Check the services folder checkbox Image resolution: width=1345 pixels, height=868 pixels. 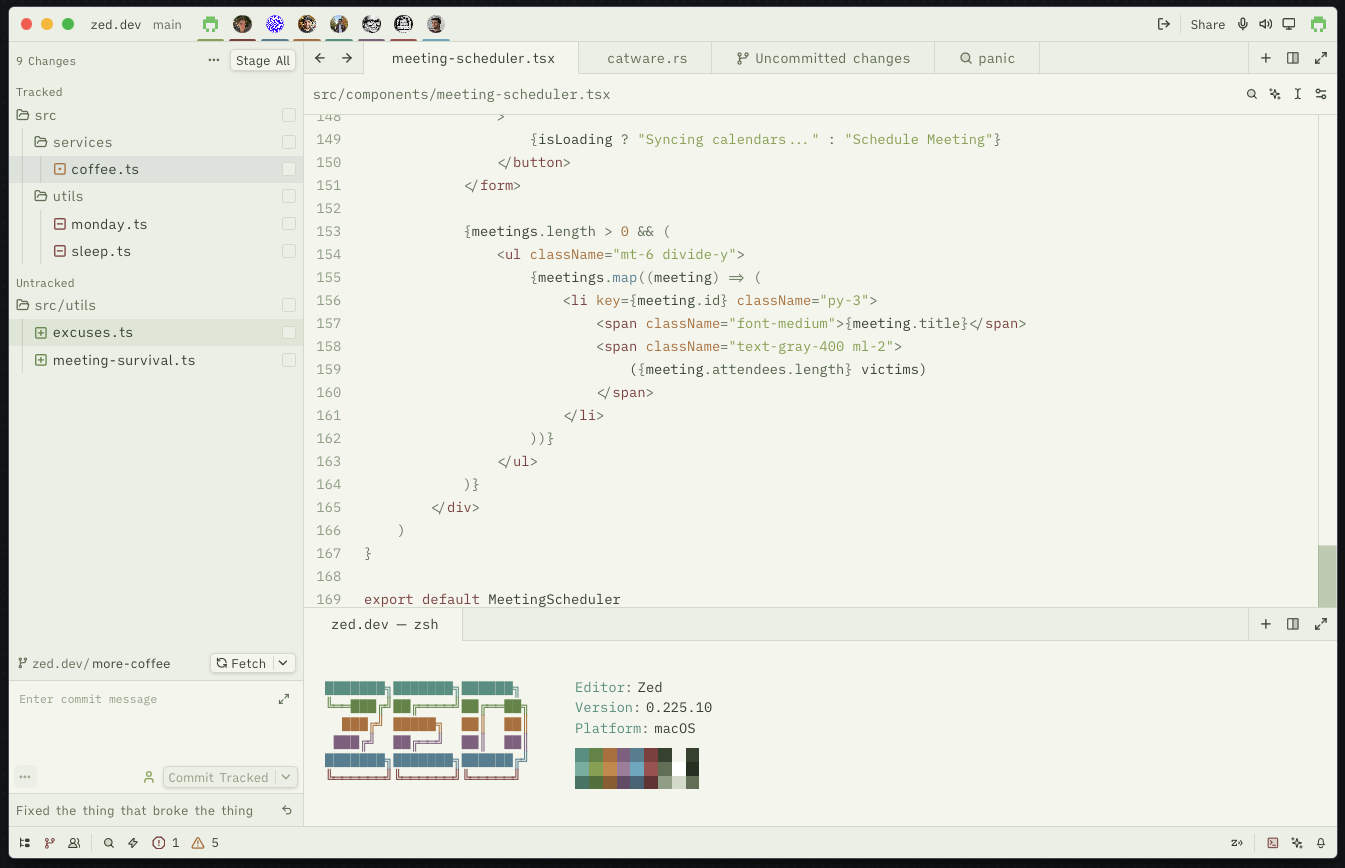click(x=289, y=142)
